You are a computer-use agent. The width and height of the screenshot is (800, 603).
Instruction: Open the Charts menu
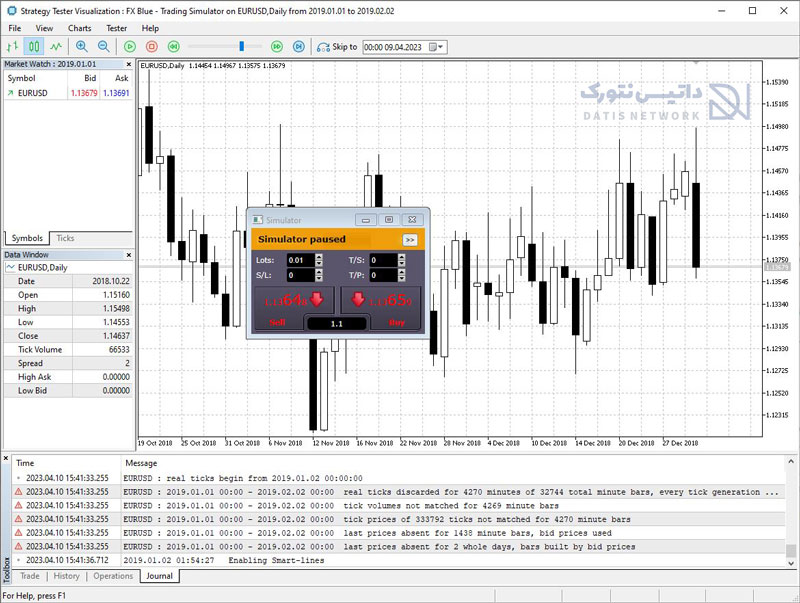[x=80, y=28]
